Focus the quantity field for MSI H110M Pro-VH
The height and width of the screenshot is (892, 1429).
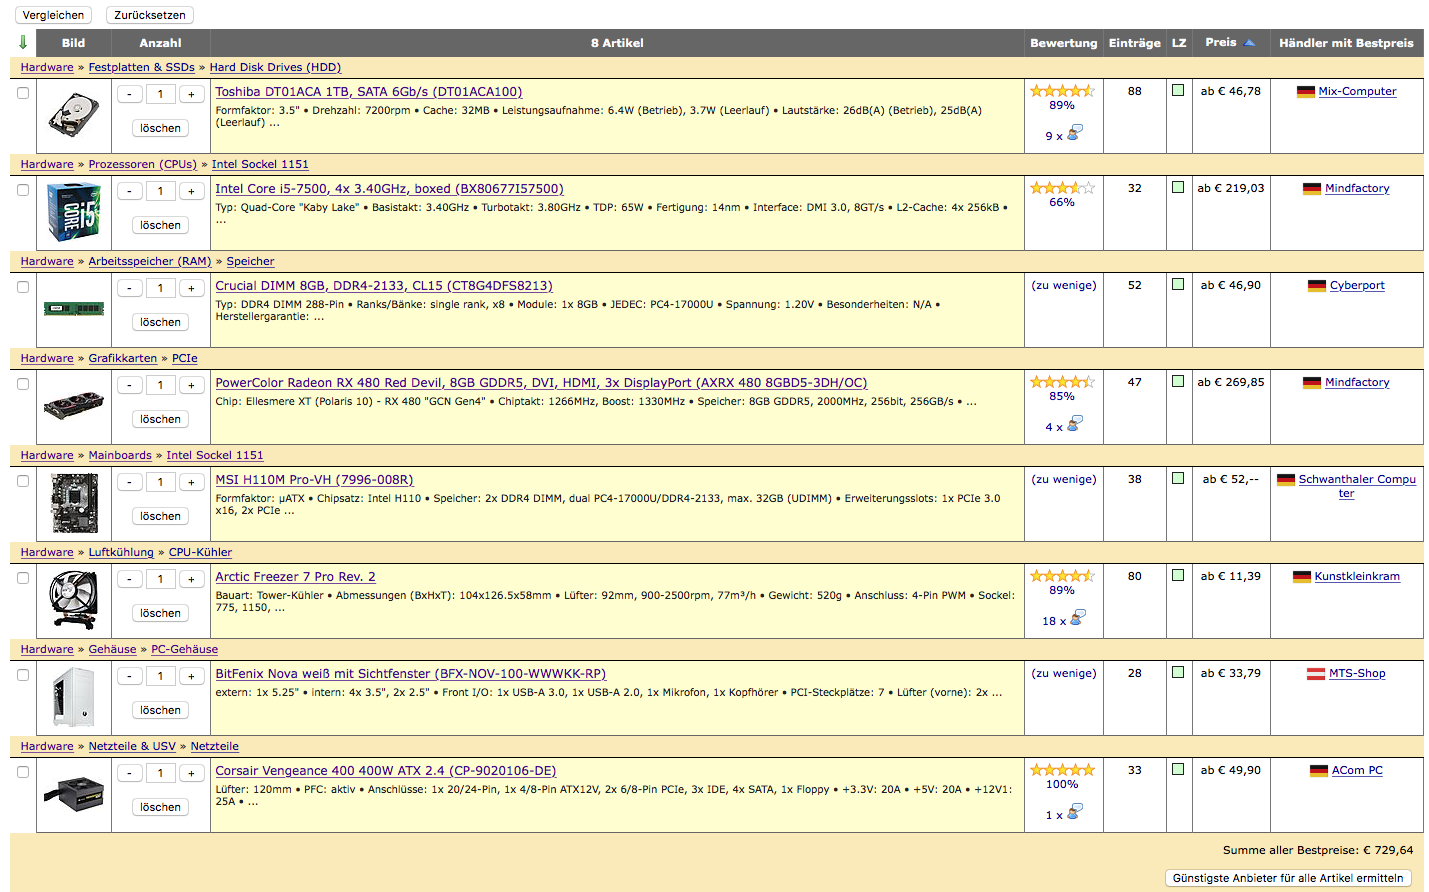click(160, 482)
